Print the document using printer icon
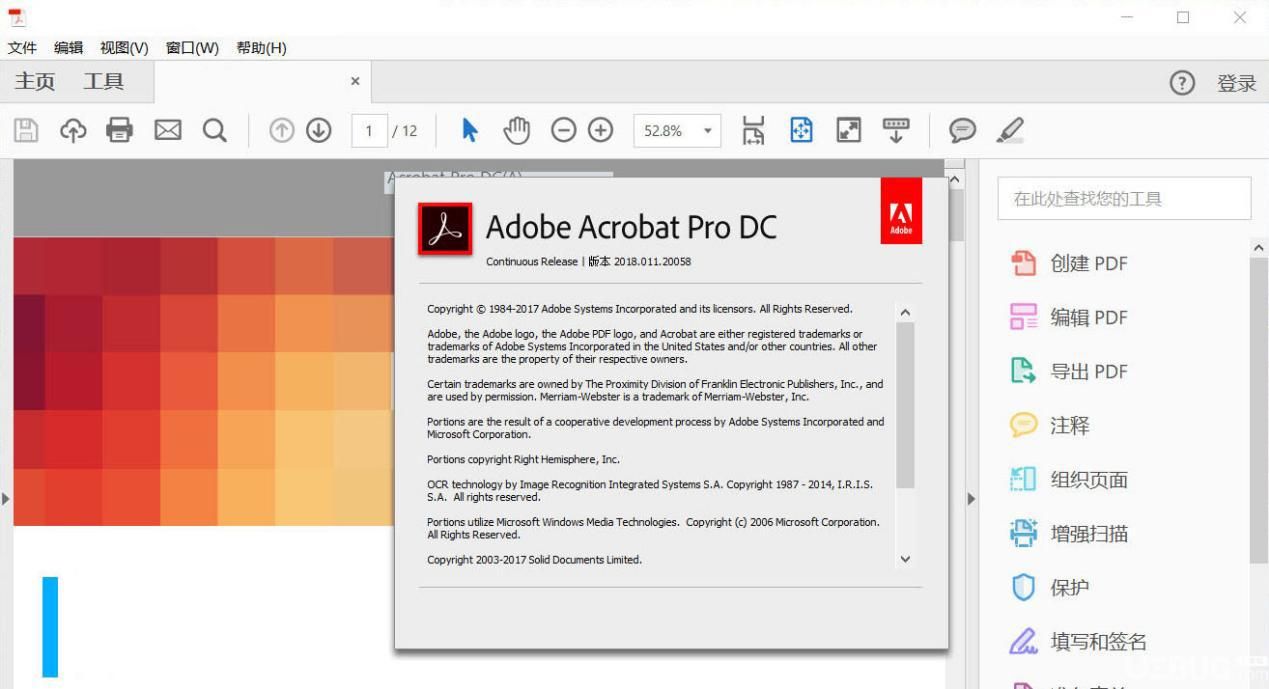 tap(120, 130)
